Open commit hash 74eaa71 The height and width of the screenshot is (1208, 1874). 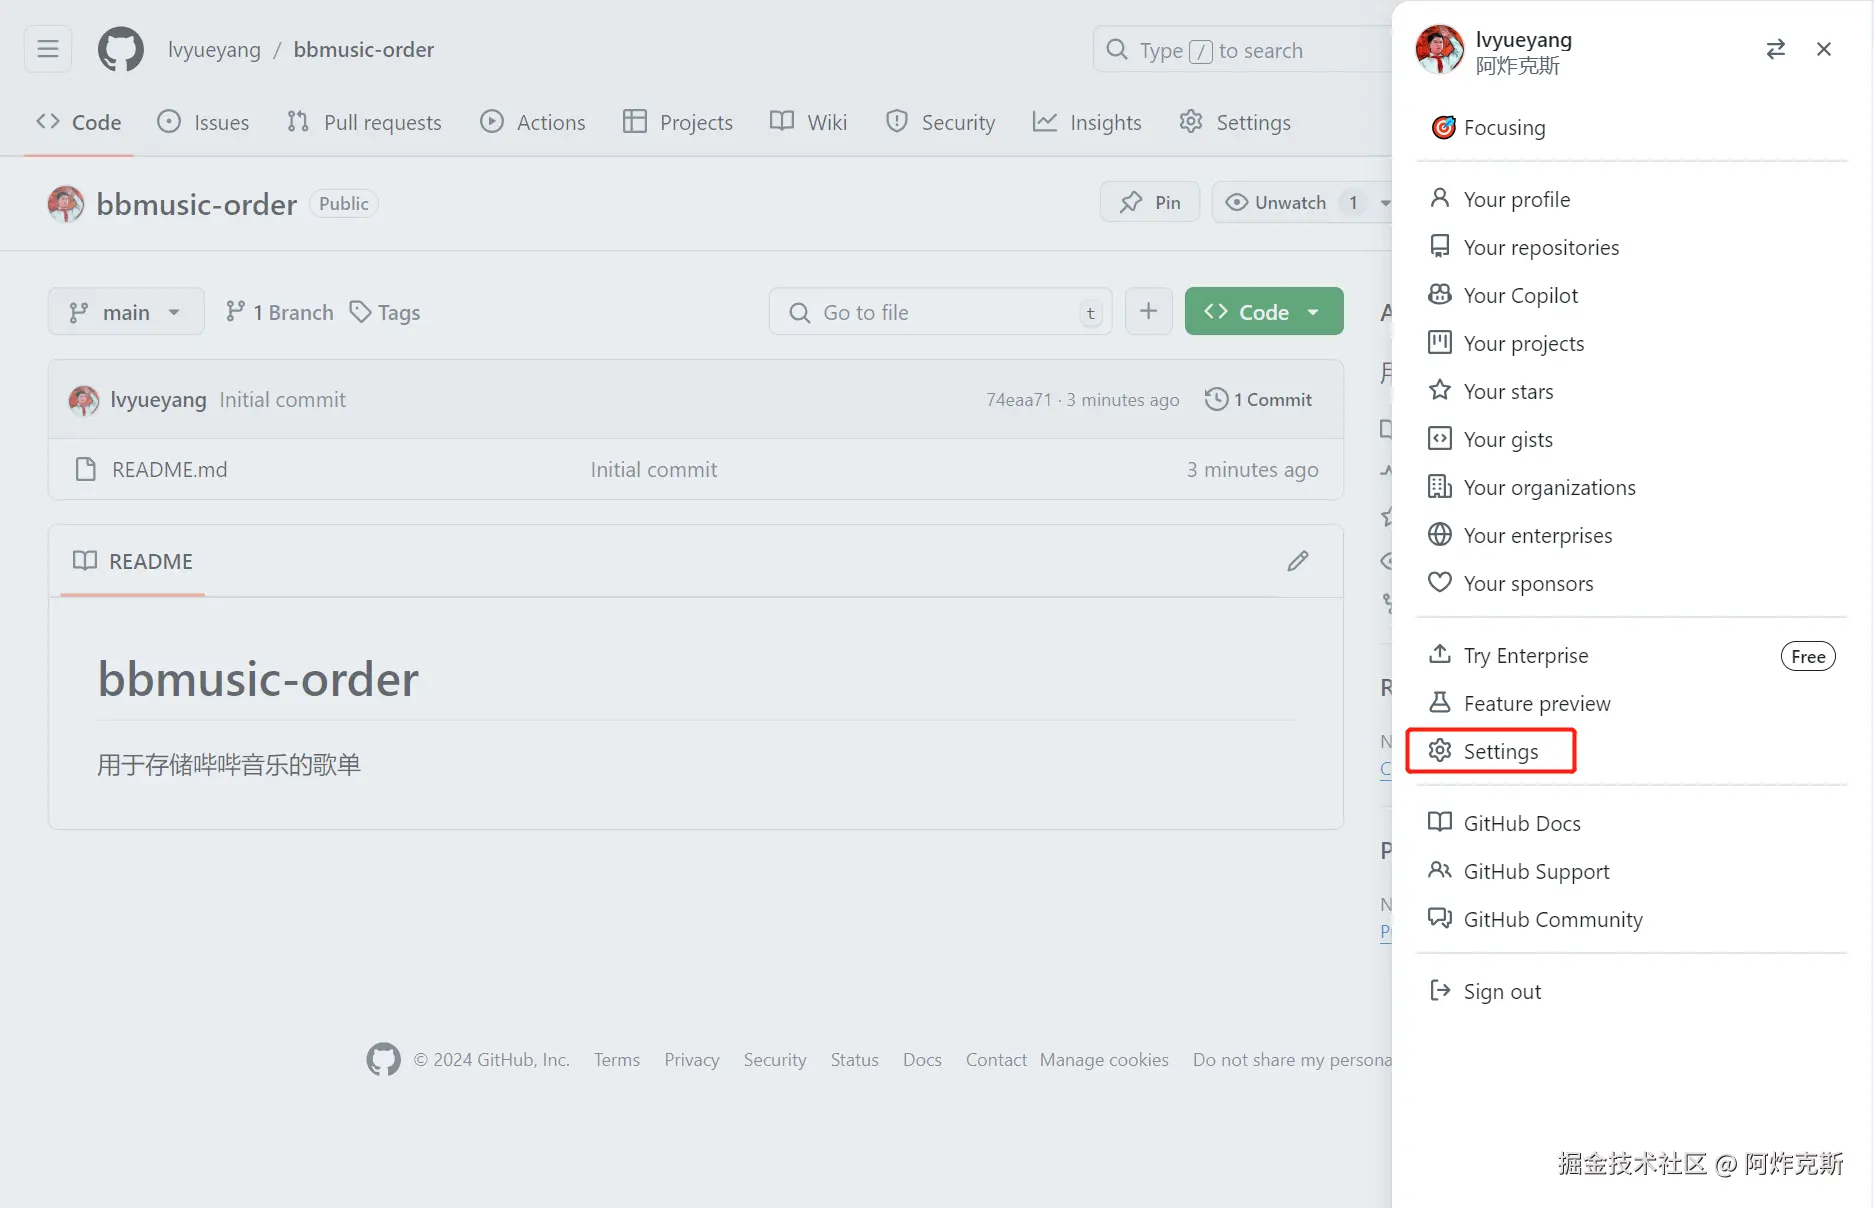(x=1019, y=400)
